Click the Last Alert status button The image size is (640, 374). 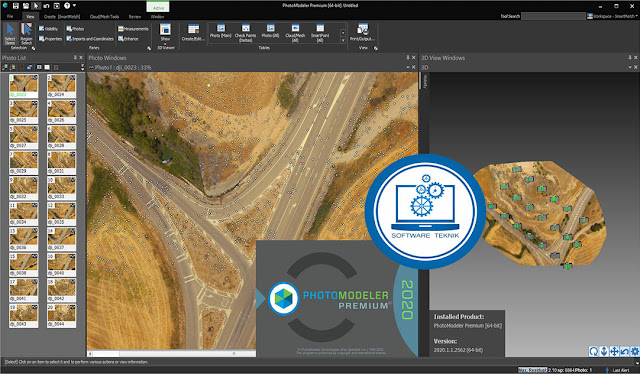coord(620,370)
